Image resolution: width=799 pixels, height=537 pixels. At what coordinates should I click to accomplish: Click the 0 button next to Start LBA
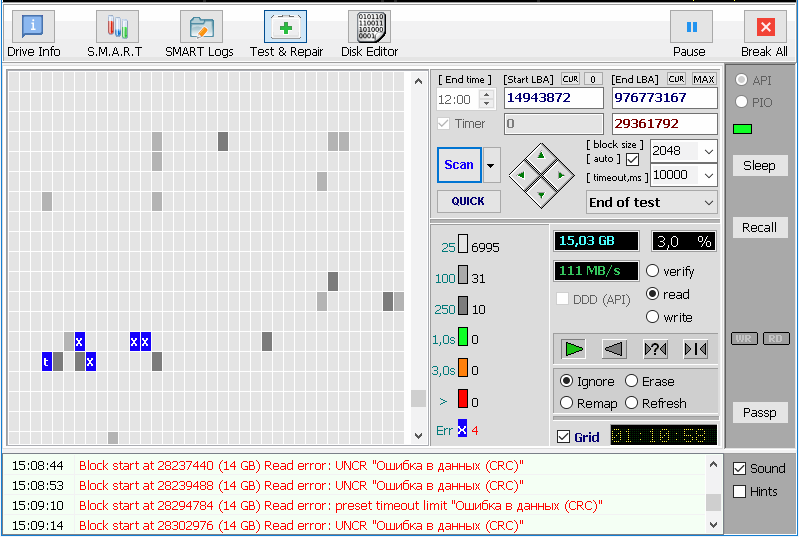coord(593,79)
